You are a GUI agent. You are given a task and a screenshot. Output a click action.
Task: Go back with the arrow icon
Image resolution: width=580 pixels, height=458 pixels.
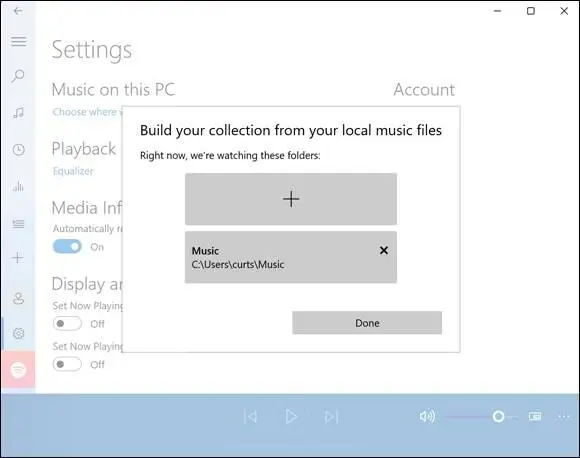[18, 11]
